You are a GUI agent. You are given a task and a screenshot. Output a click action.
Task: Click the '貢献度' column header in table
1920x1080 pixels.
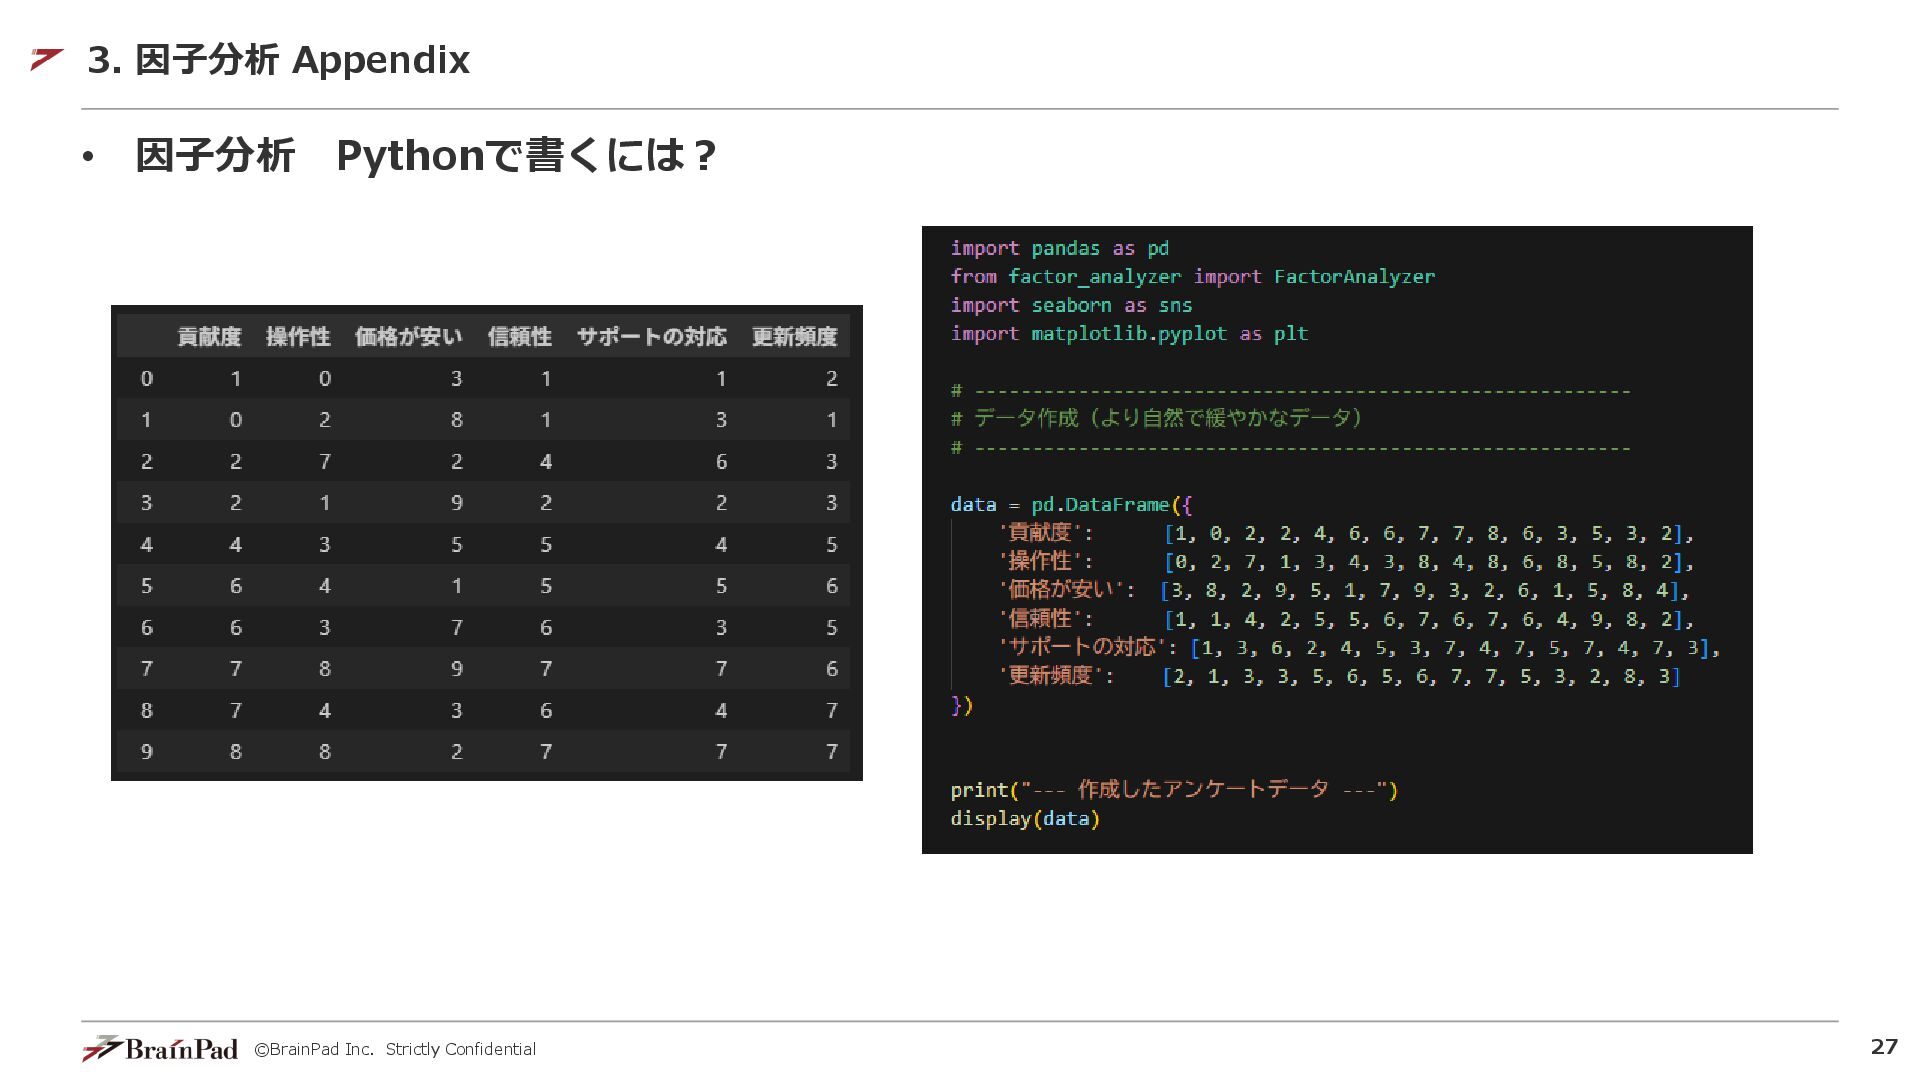click(x=209, y=337)
